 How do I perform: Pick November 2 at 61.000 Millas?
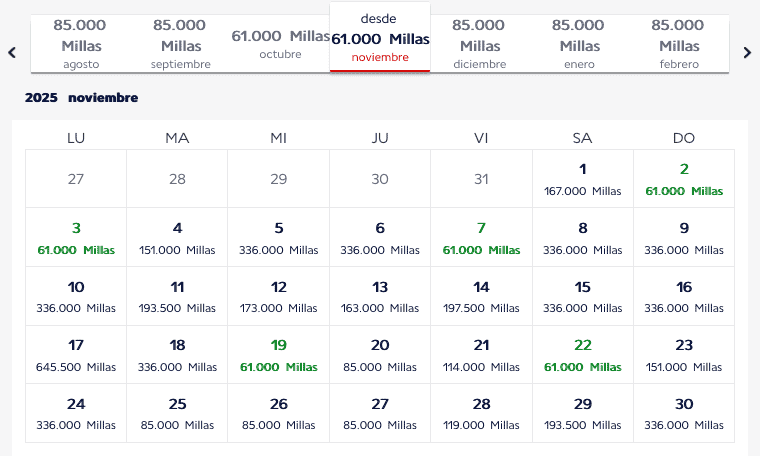(684, 179)
